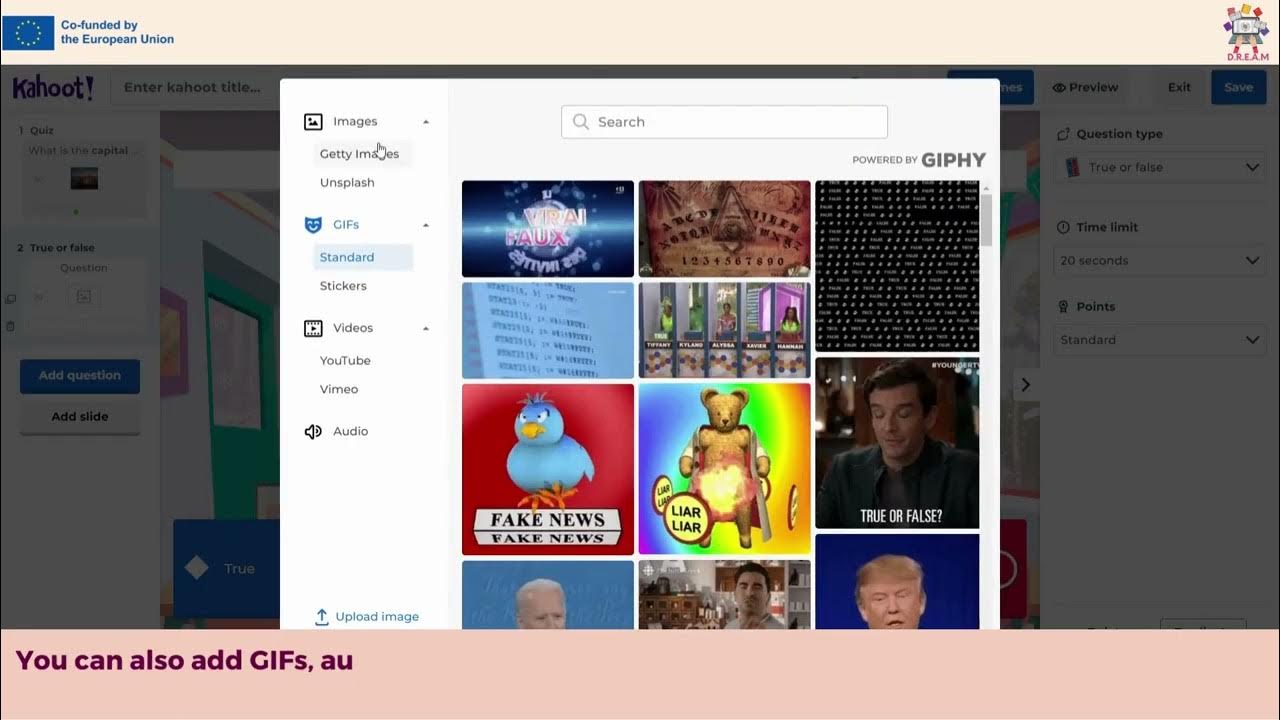Click the Videos category film icon

coord(313,328)
